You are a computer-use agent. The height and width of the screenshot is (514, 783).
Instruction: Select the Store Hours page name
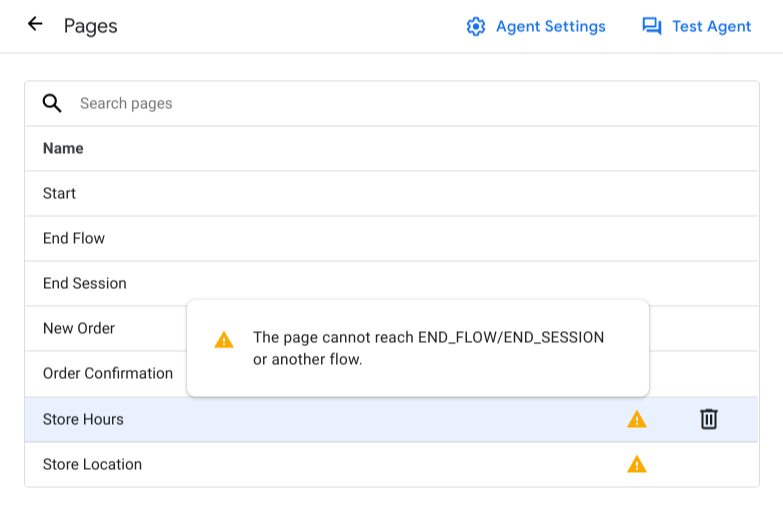point(83,419)
